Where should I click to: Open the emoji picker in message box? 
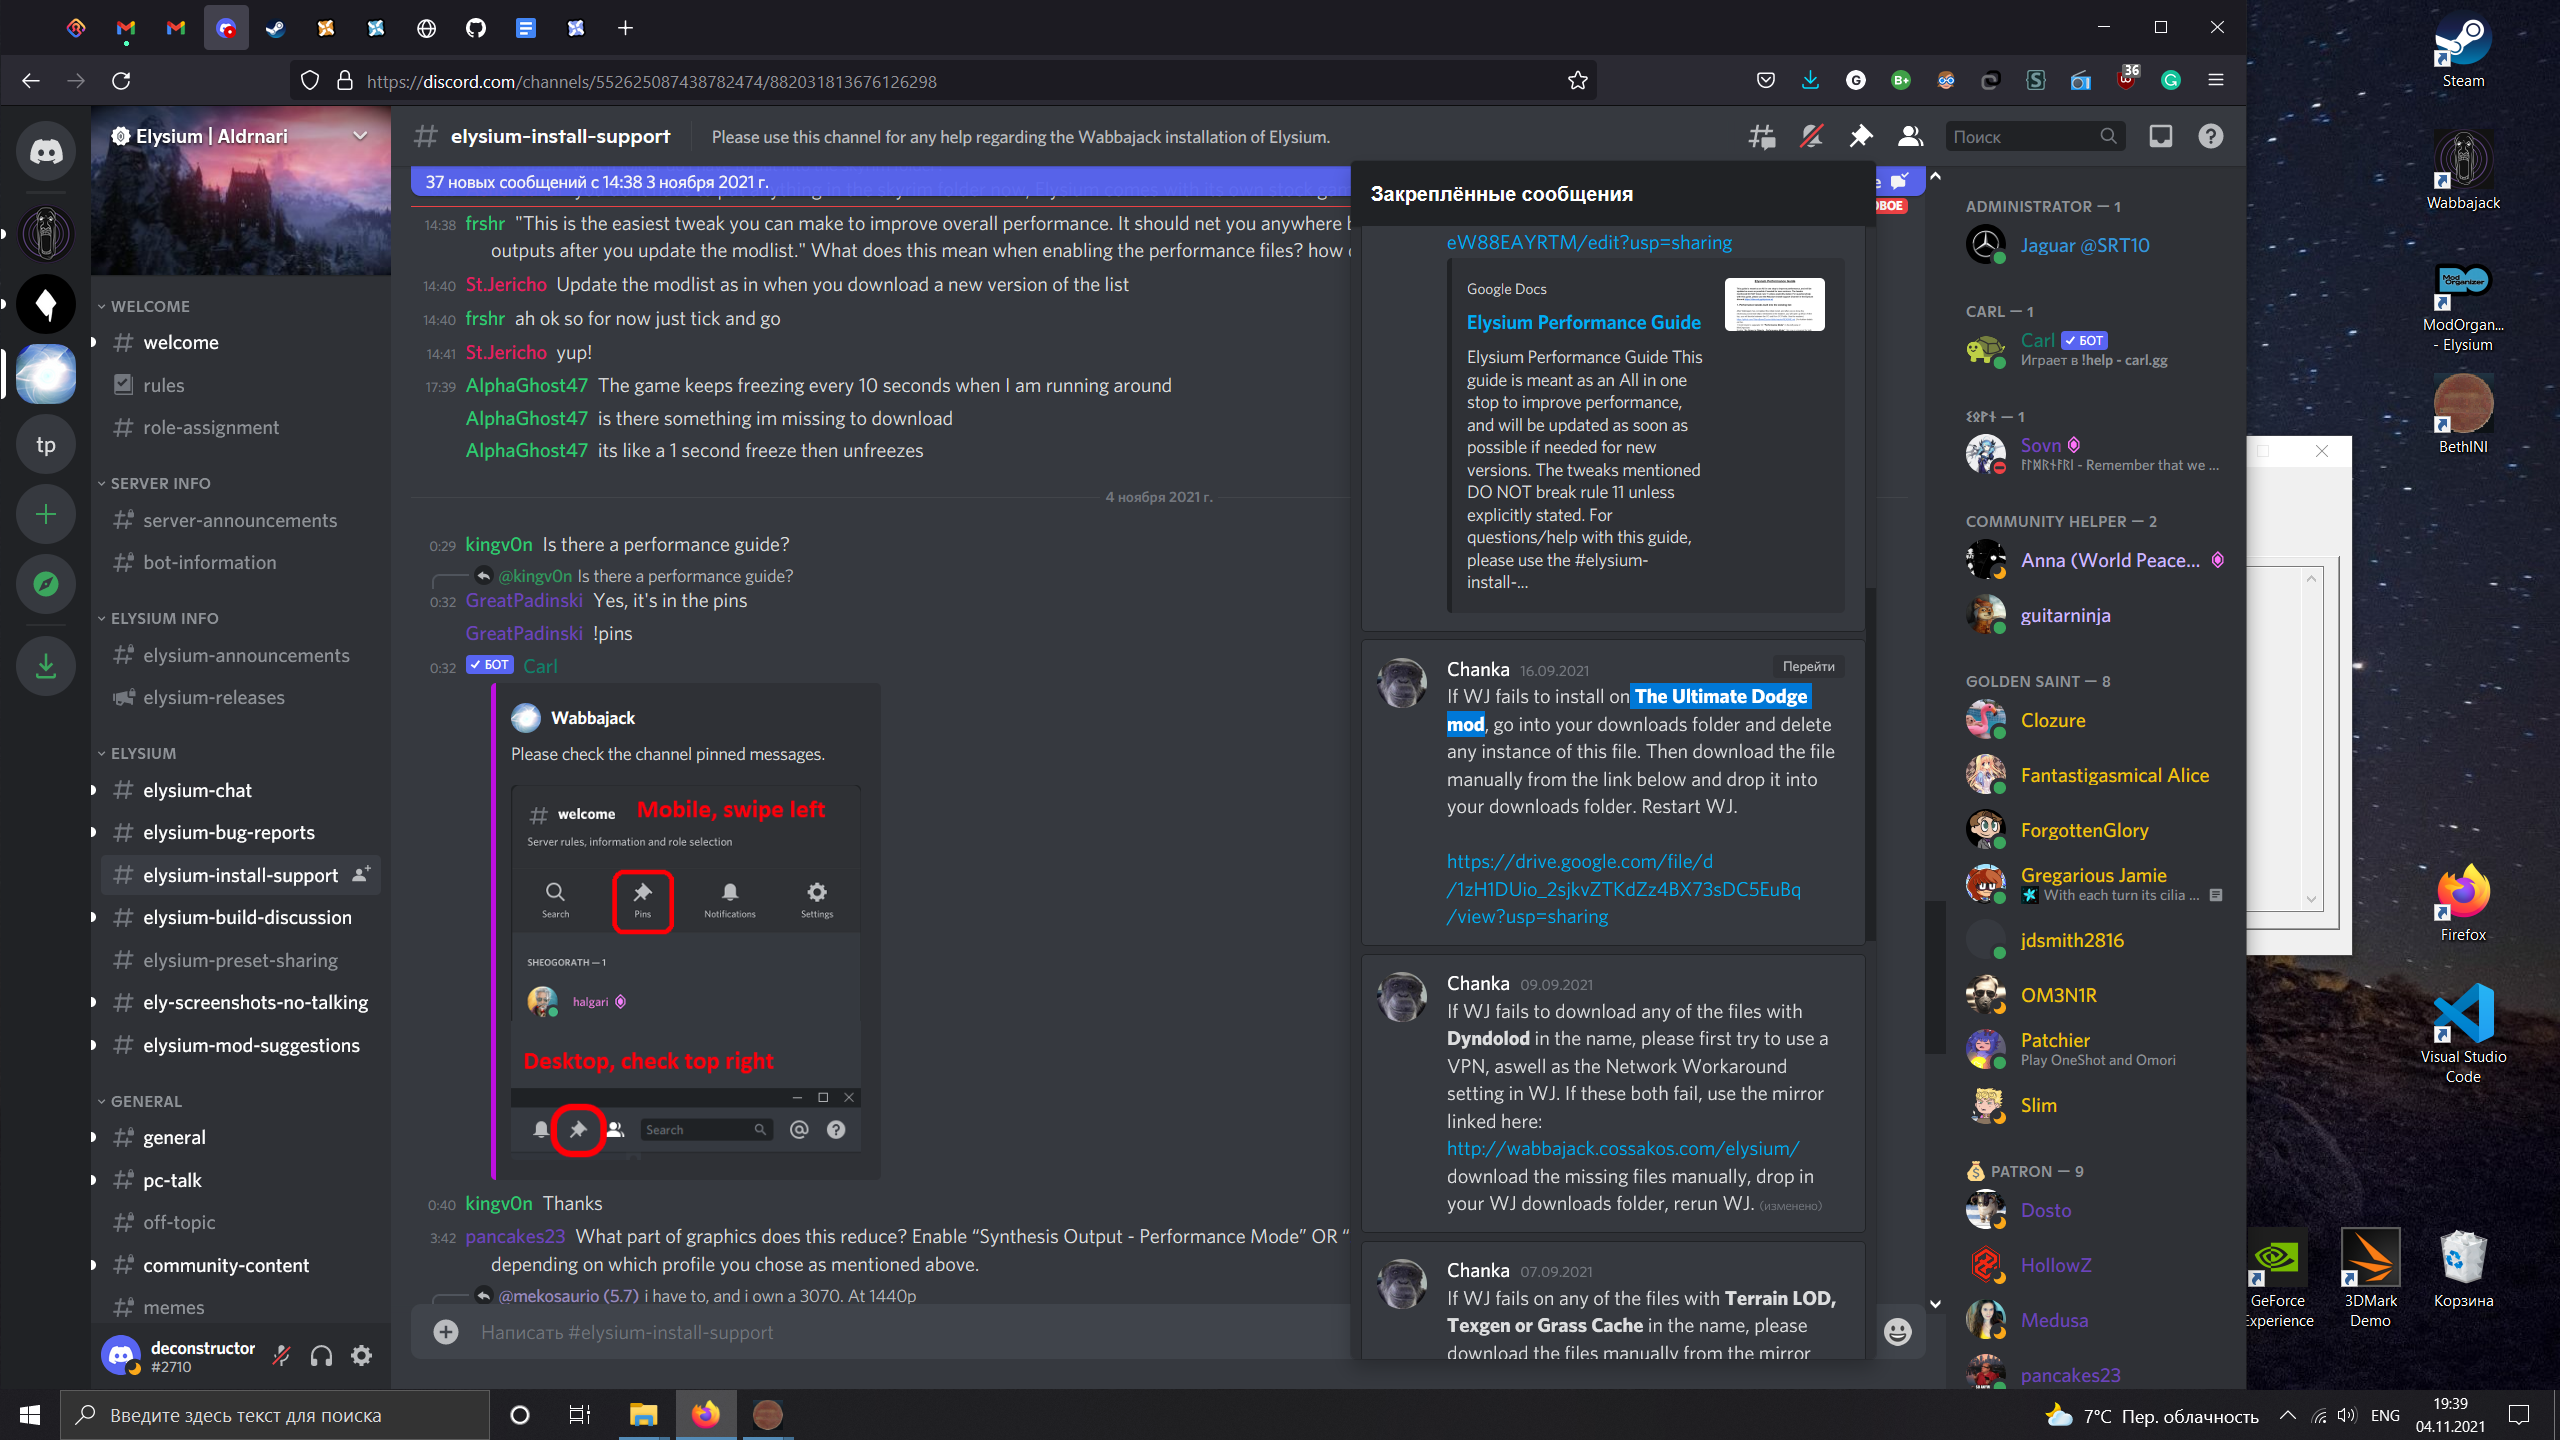[x=1897, y=1332]
